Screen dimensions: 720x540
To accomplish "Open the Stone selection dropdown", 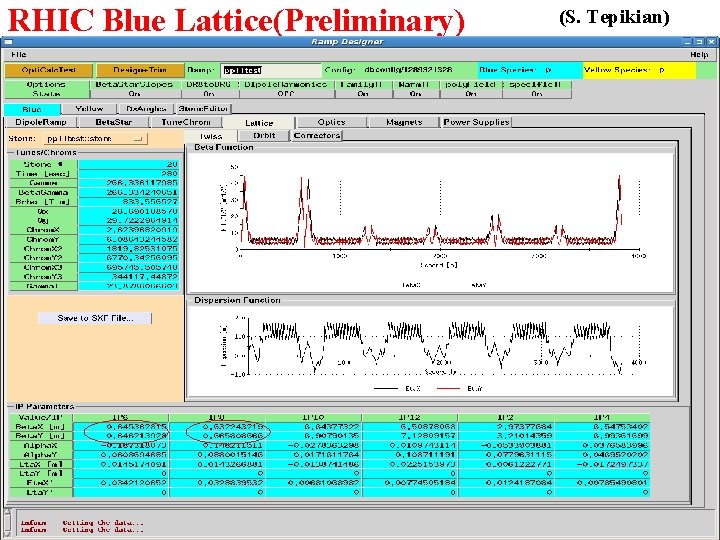I will tap(96, 138).
